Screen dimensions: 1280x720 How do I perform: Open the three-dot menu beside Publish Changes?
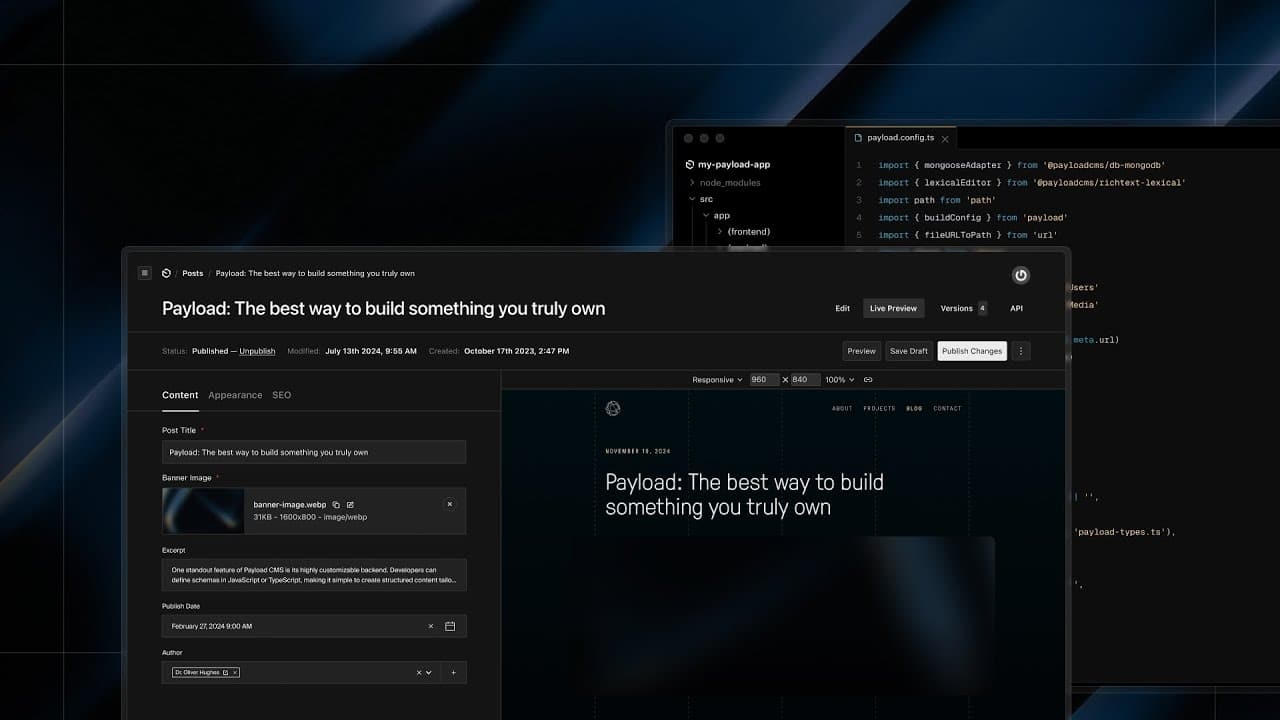tap(1019, 351)
